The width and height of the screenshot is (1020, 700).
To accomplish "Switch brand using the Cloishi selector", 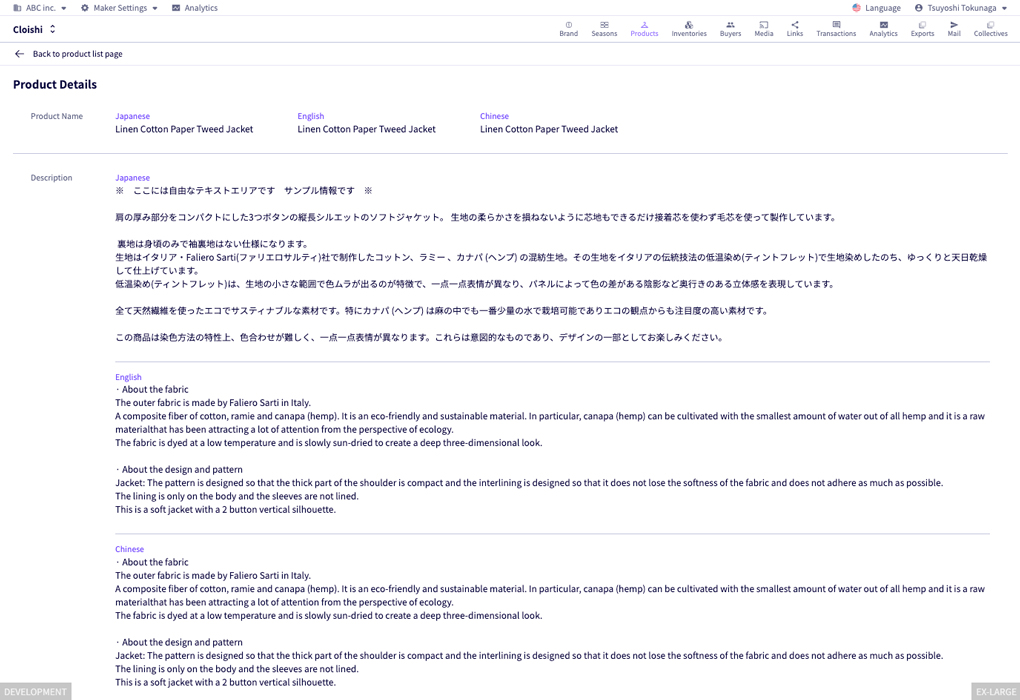I will click(34, 29).
